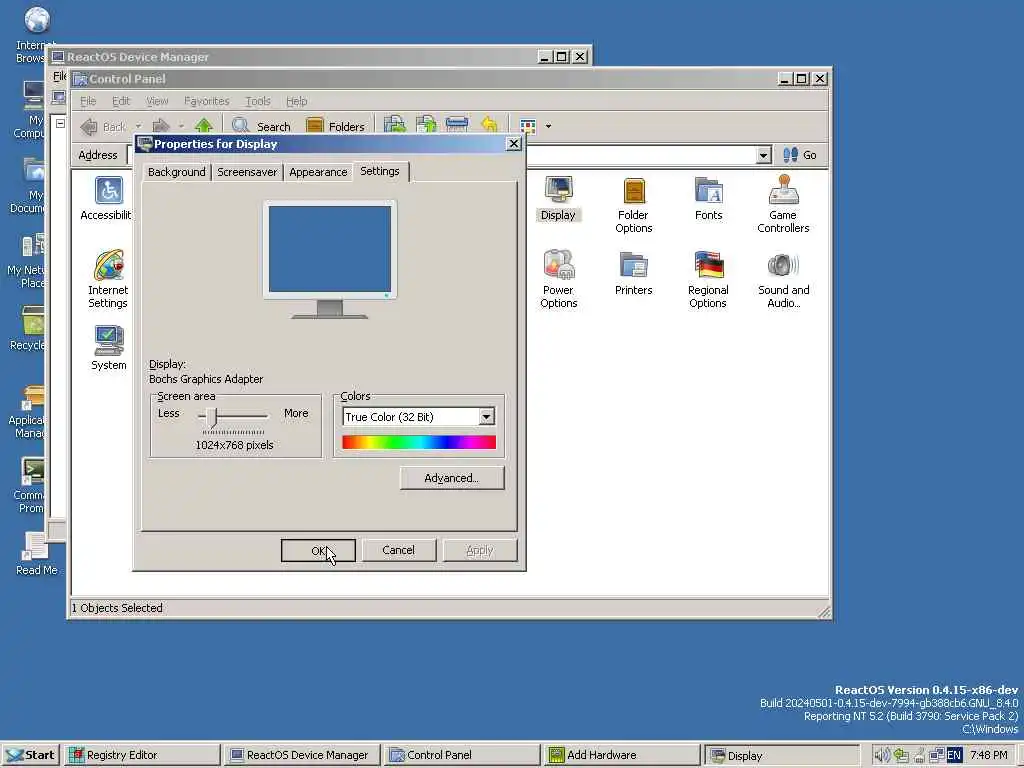
Task: Expand the Colors dropdown list
Action: click(x=487, y=417)
